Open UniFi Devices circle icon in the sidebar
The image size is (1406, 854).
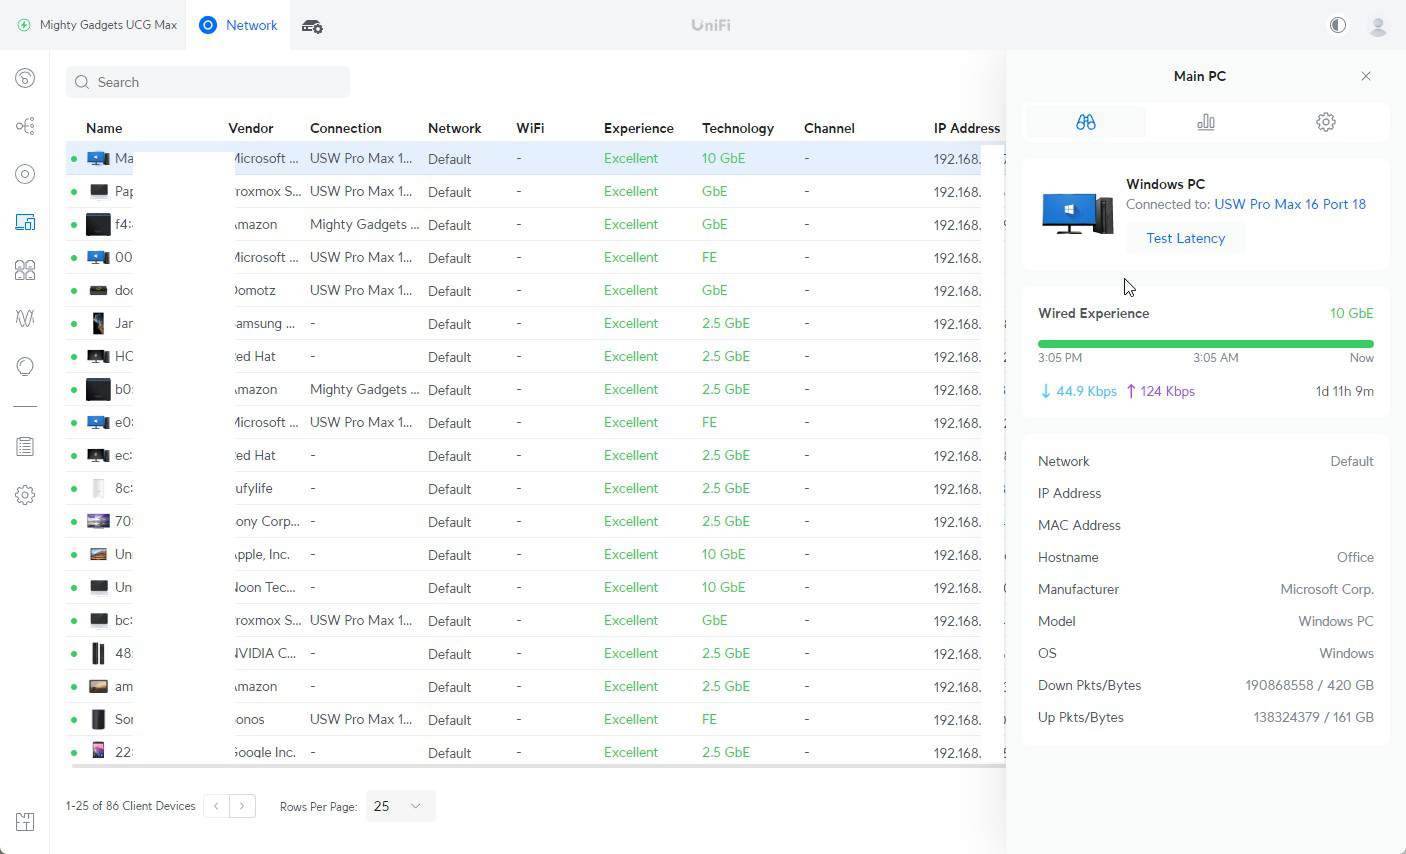pos(25,174)
